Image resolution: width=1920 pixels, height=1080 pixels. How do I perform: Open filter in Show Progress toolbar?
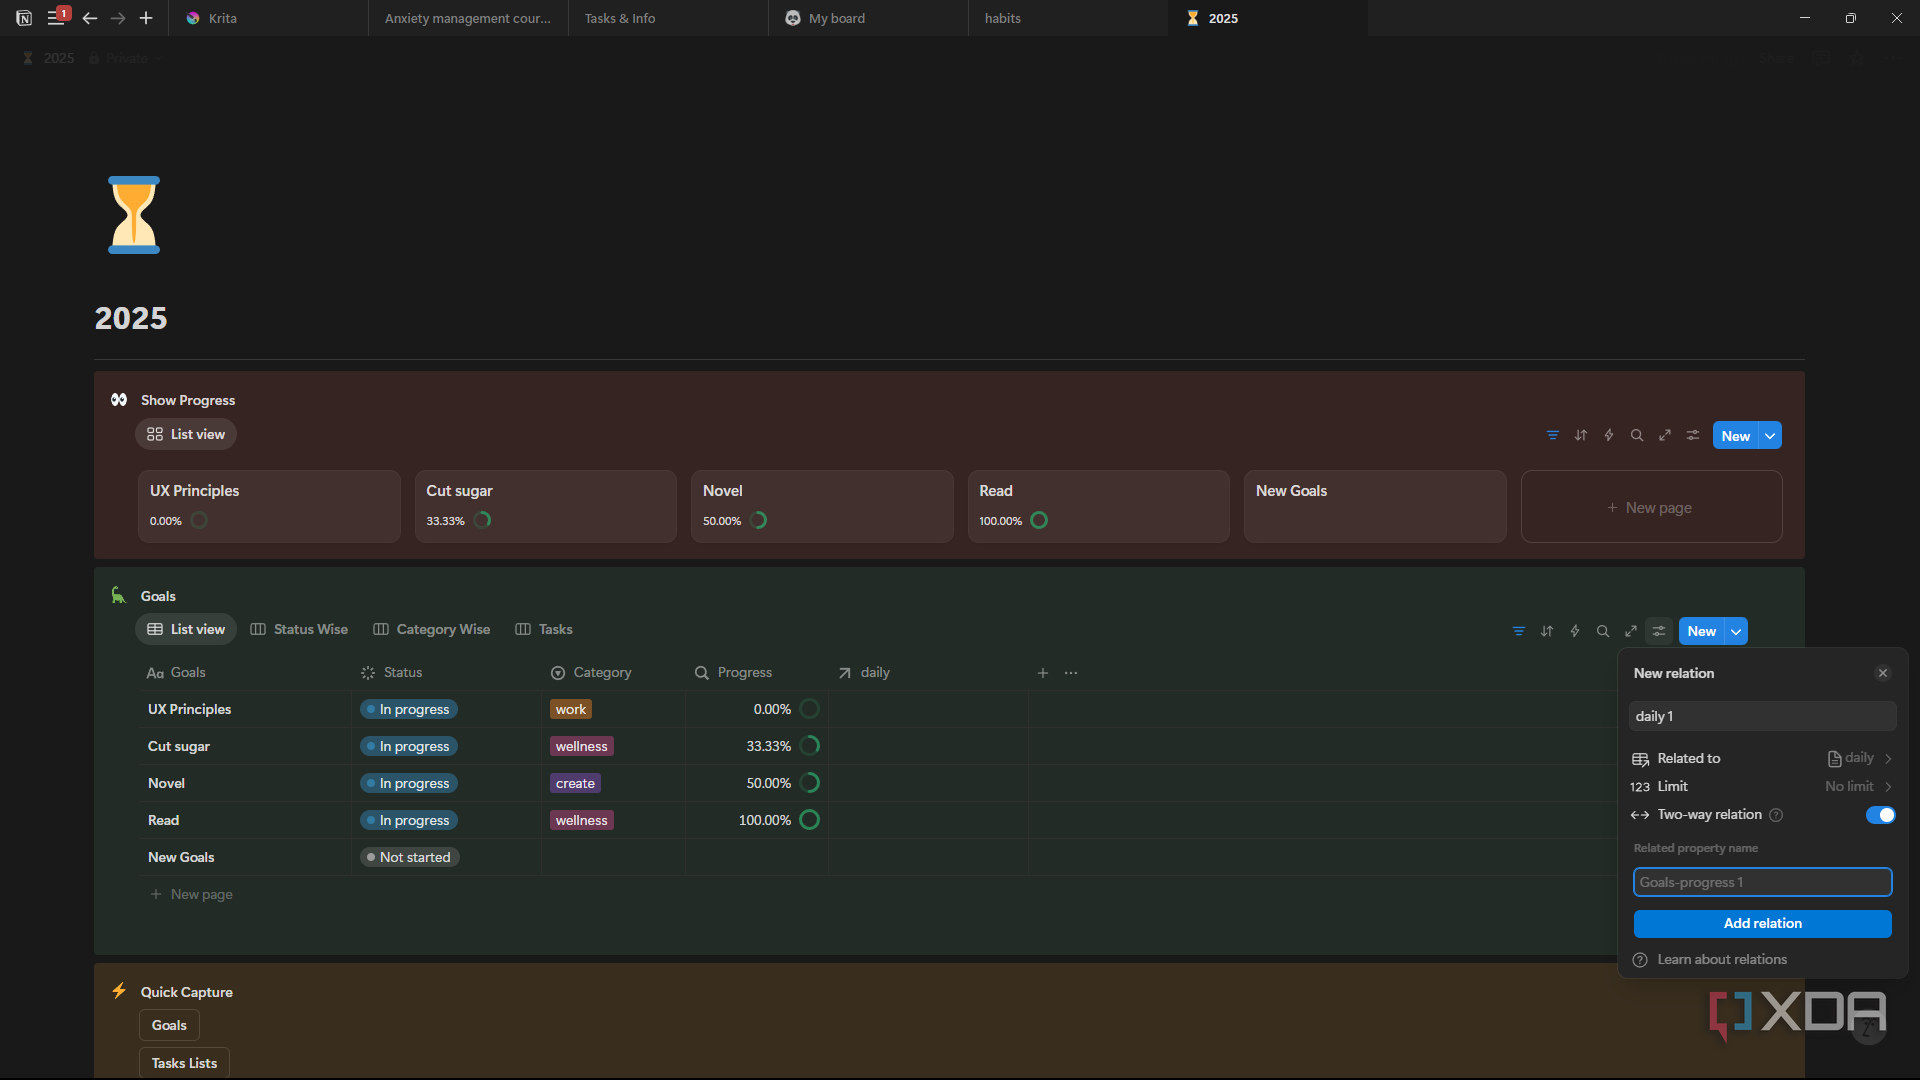coord(1553,435)
